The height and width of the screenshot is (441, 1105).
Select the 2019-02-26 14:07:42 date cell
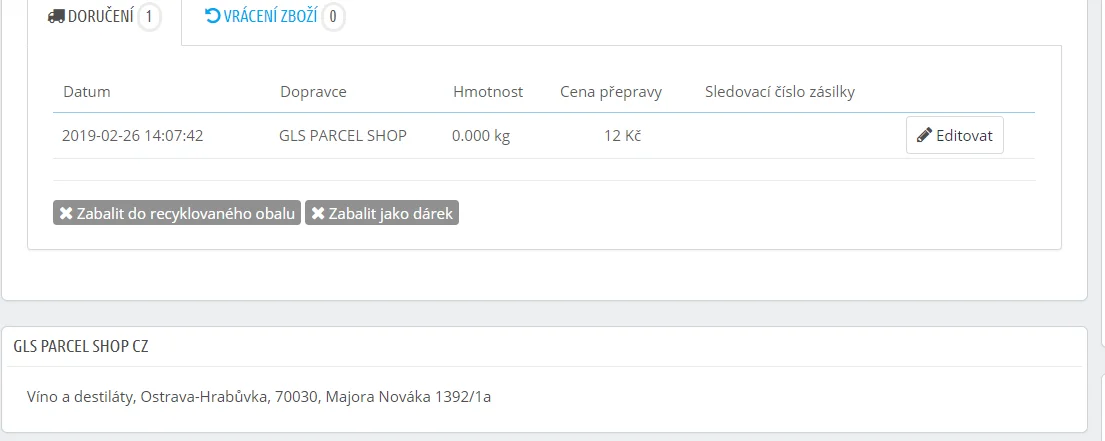click(x=132, y=136)
